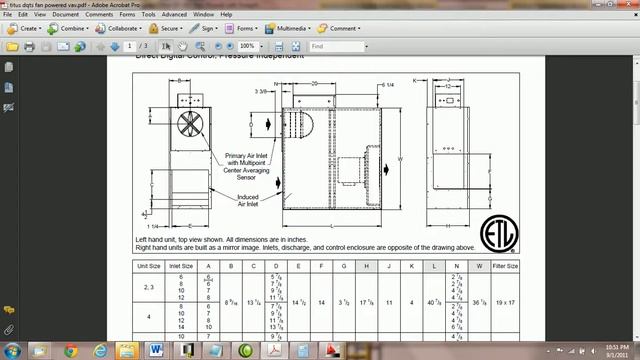Click the fit one full page icon
Viewport: 640px width, 360px height.
coord(296,47)
